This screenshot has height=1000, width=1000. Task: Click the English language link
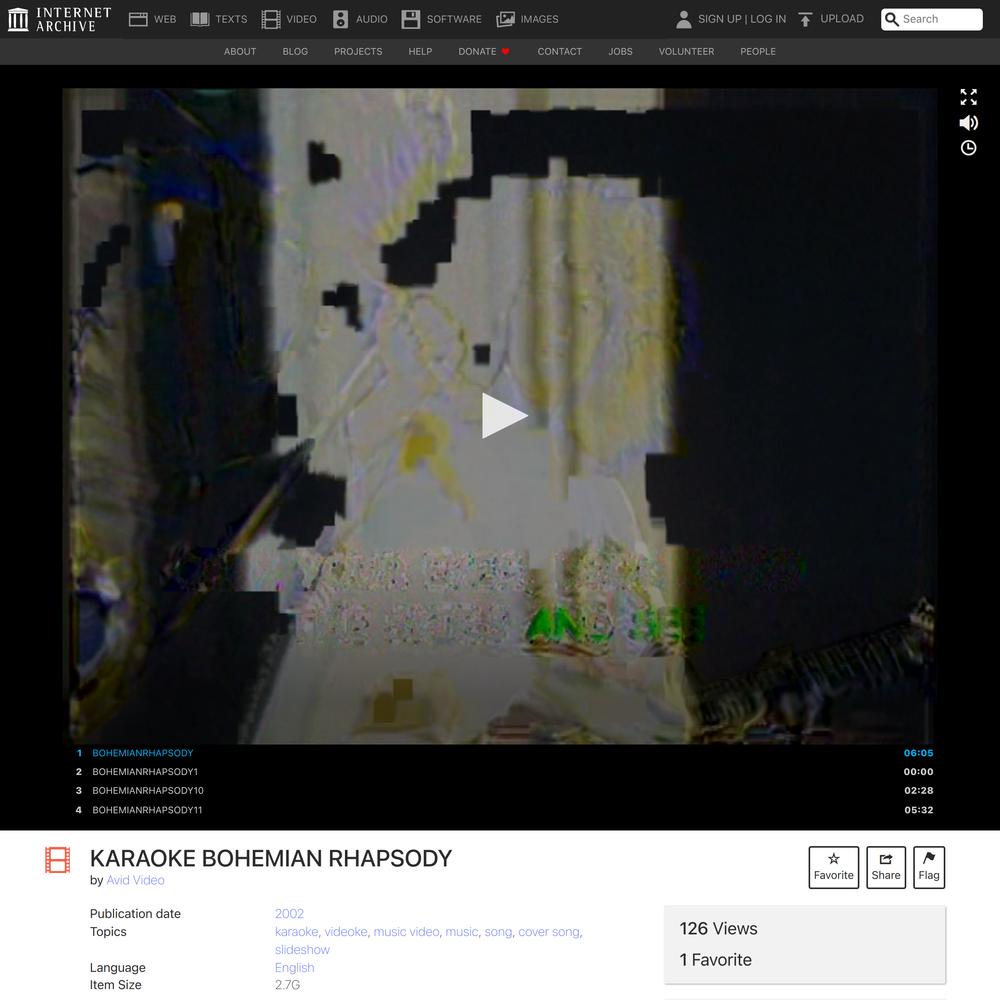pyautogui.click(x=295, y=967)
